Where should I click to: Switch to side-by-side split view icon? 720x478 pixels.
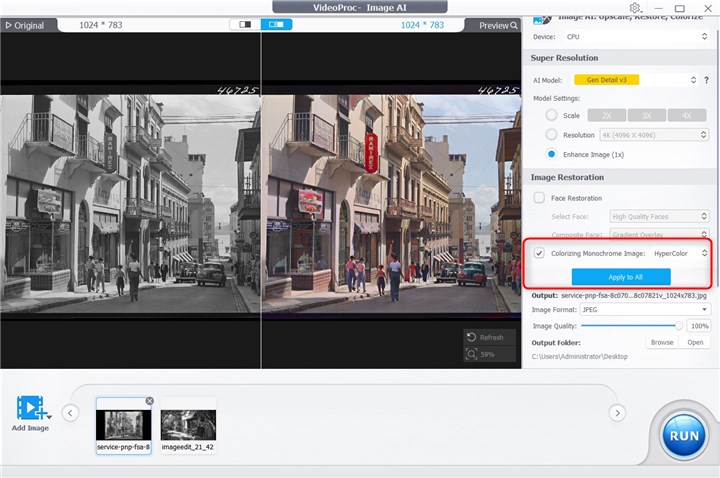276,24
